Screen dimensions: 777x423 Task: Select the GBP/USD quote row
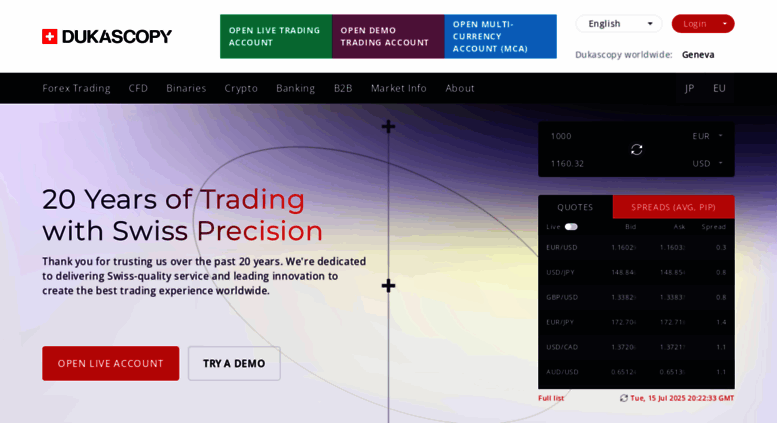click(x=636, y=297)
